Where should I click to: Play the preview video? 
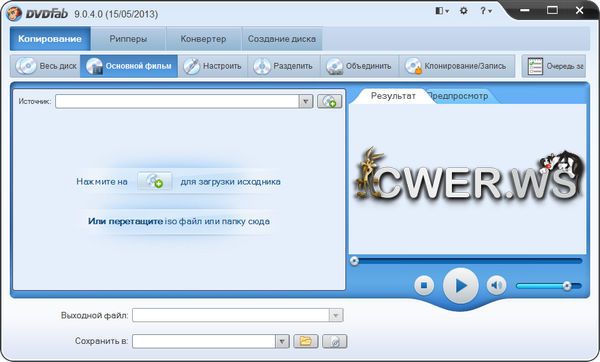[461, 286]
